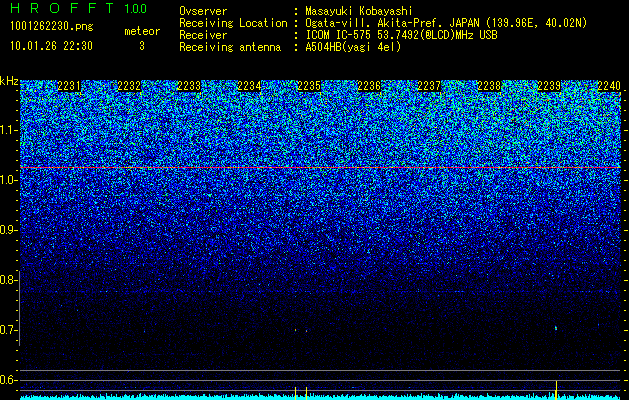Image resolution: width=629 pixels, height=400 pixels.
Task: Click the Ogata-vill. Akita-Pref. JAPAN location text
Action: (x=446, y=23)
